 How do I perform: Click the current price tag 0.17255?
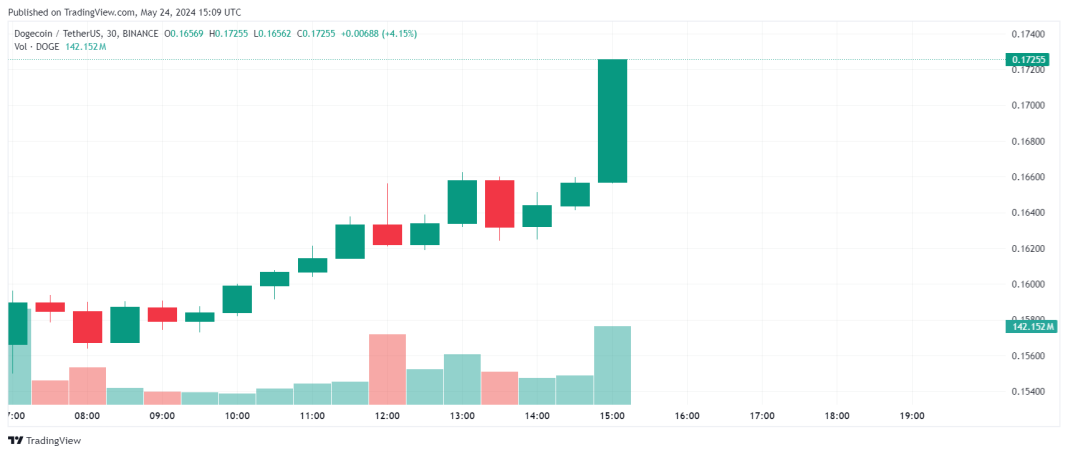(1029, 60)
